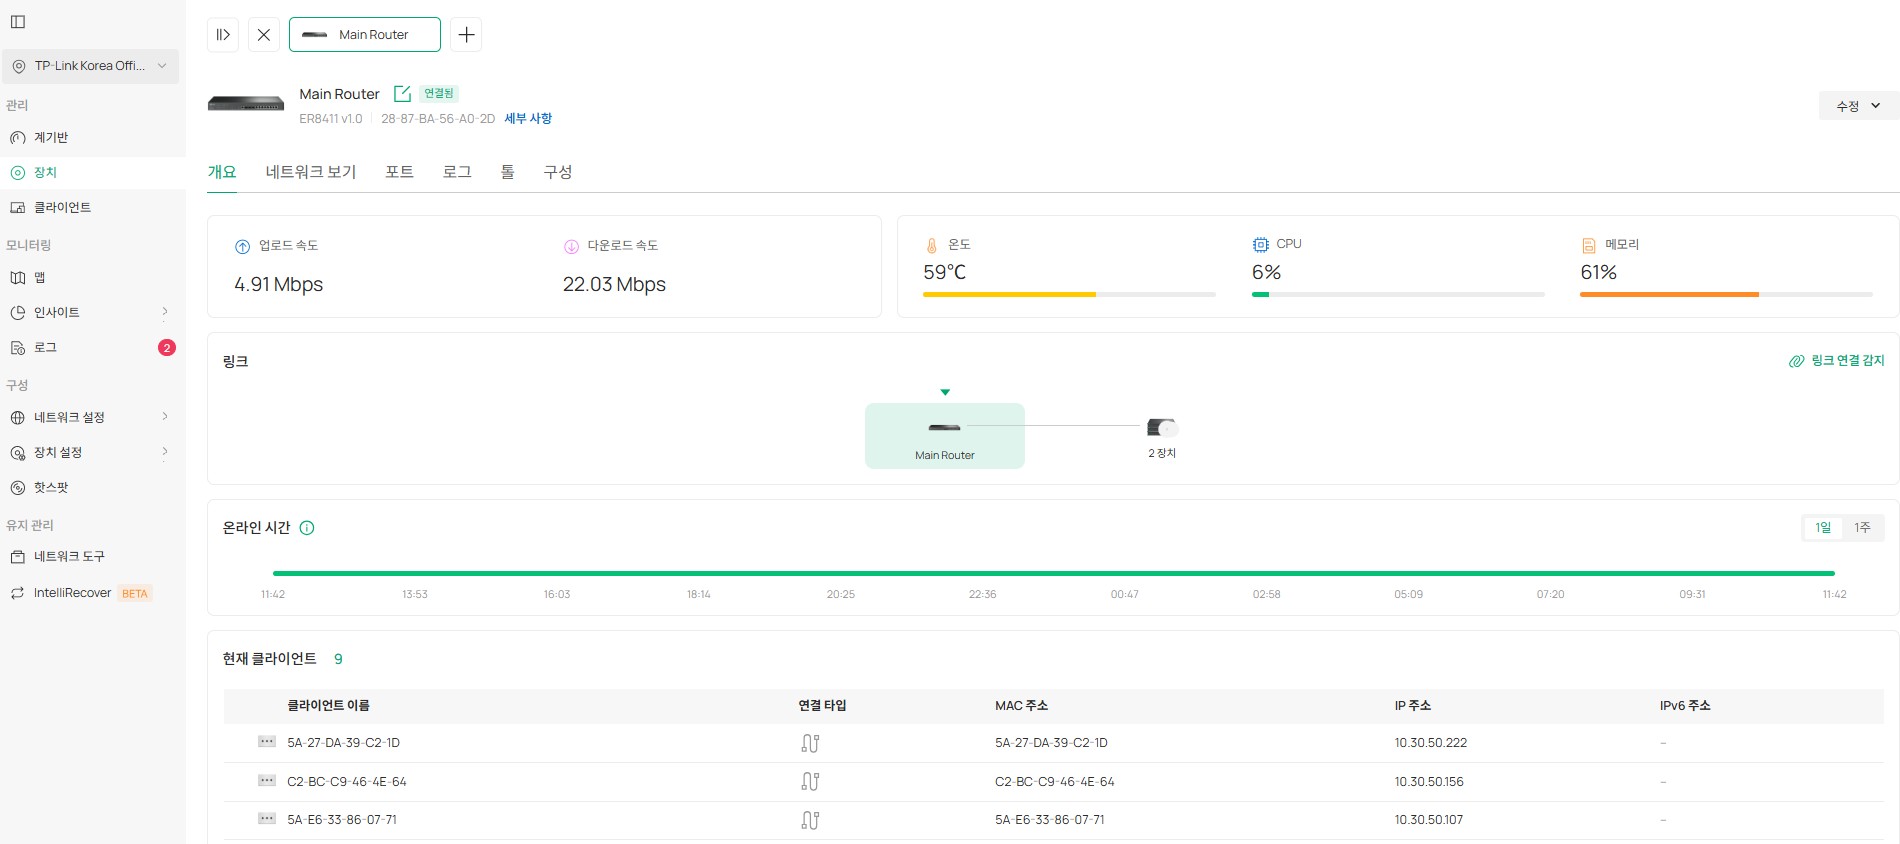The height and width of the screenshot is (844, 1900).
Task: Click the memory icon
Action: (1589, 246)
